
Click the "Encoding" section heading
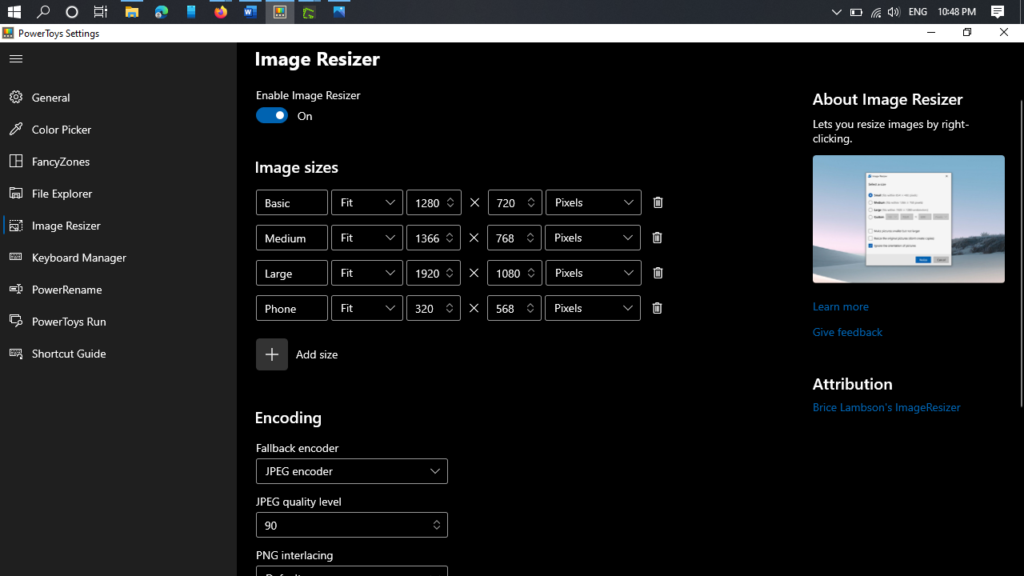pos(288,418)
